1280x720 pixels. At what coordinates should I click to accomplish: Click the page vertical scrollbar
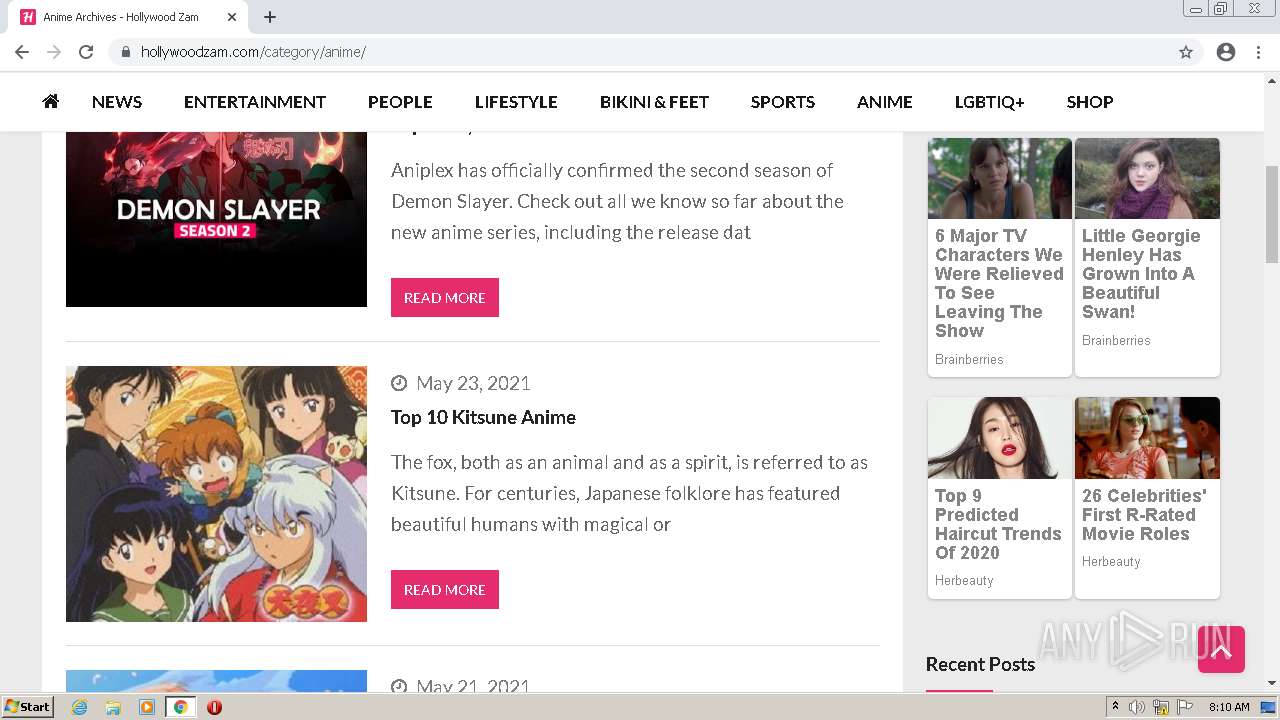pyautogui.click(x=1272, y=214)
